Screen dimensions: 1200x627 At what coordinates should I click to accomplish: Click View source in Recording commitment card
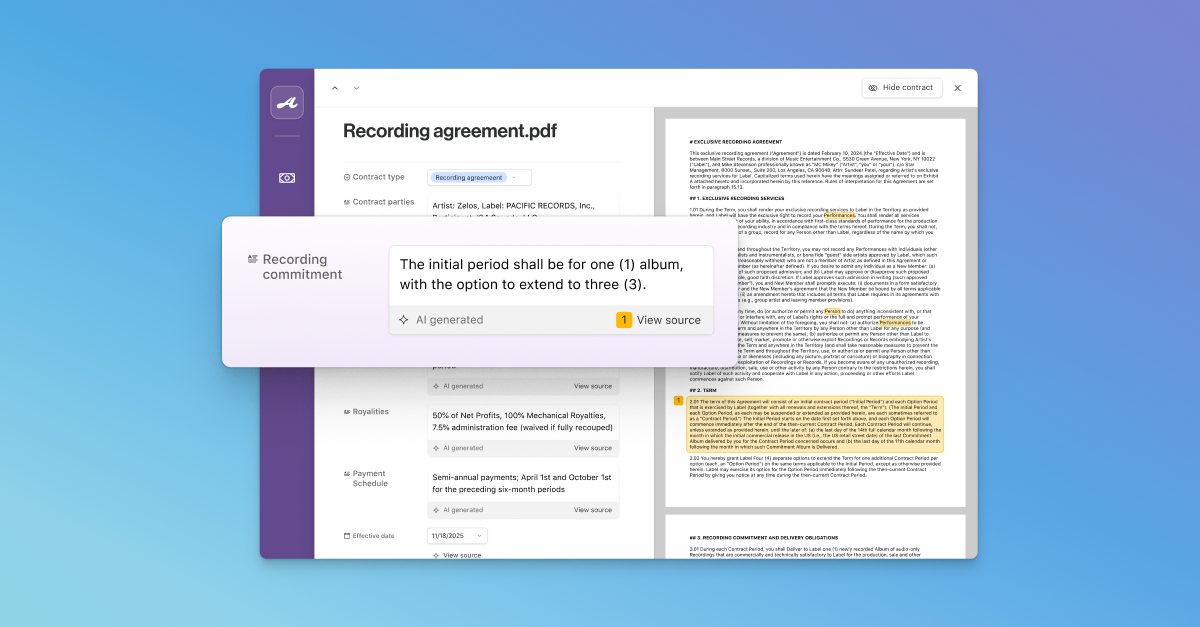coord(669,320)
